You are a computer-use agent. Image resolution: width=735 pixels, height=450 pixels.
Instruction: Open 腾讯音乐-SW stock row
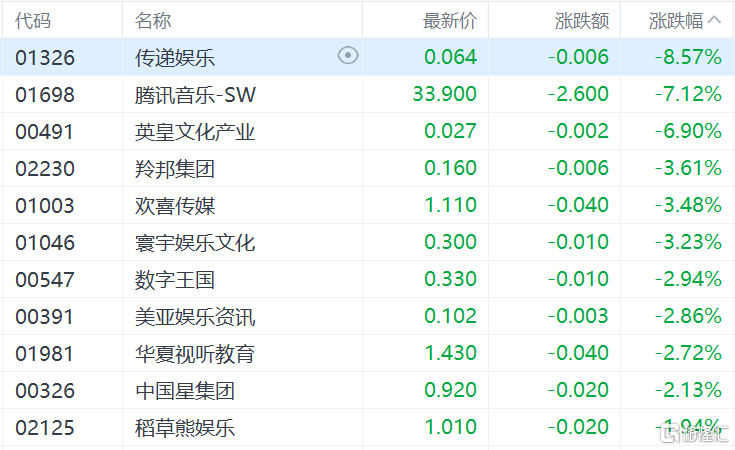[195, 95]
